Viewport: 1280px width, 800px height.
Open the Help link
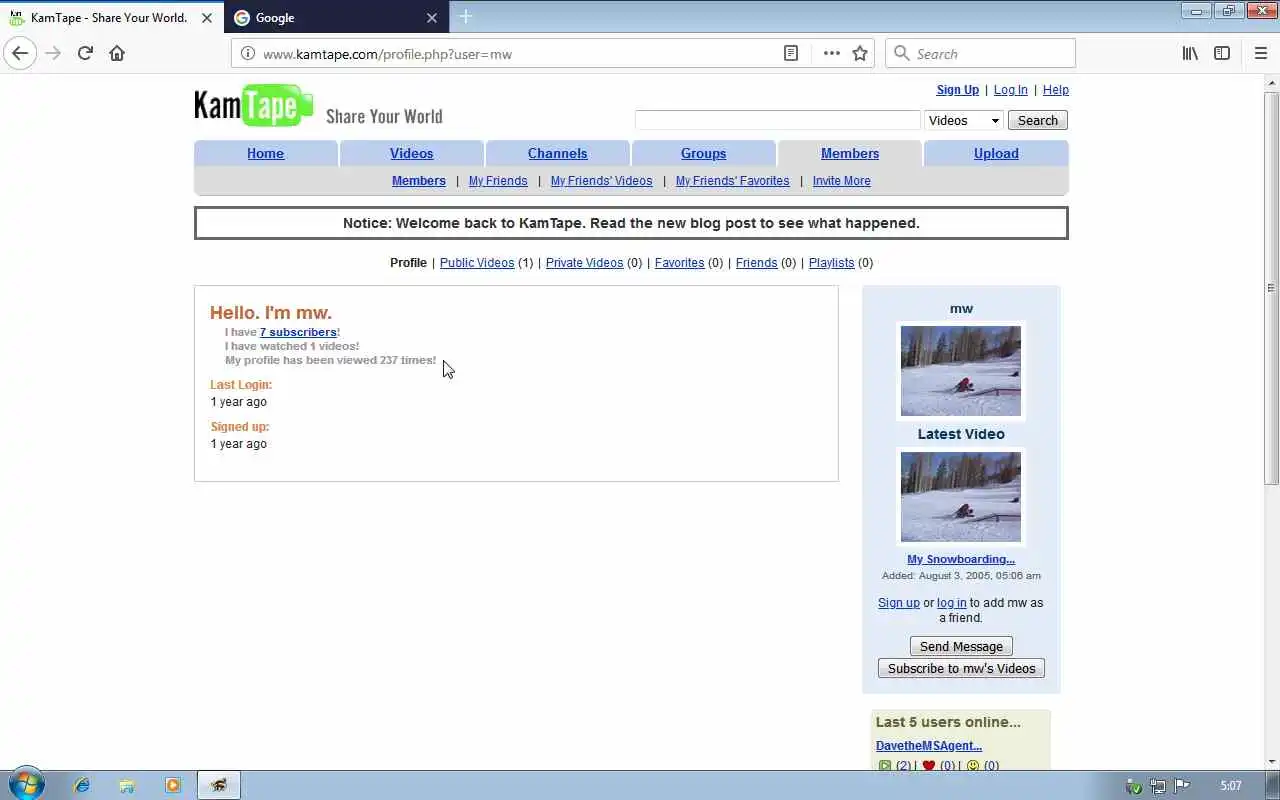click(x=1055, y=90)
